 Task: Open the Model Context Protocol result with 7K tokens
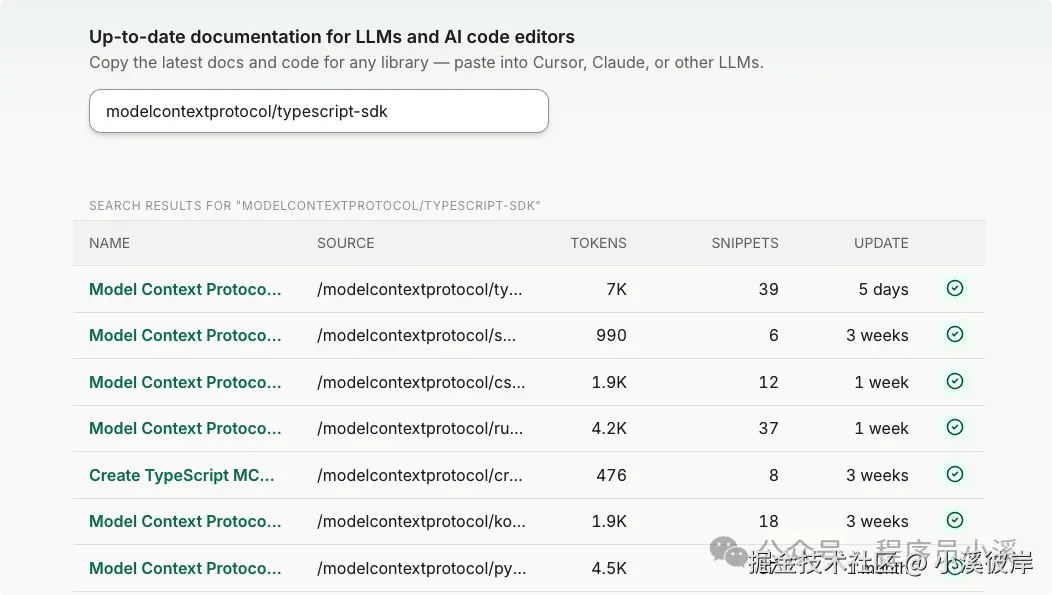tap(185, 289)
